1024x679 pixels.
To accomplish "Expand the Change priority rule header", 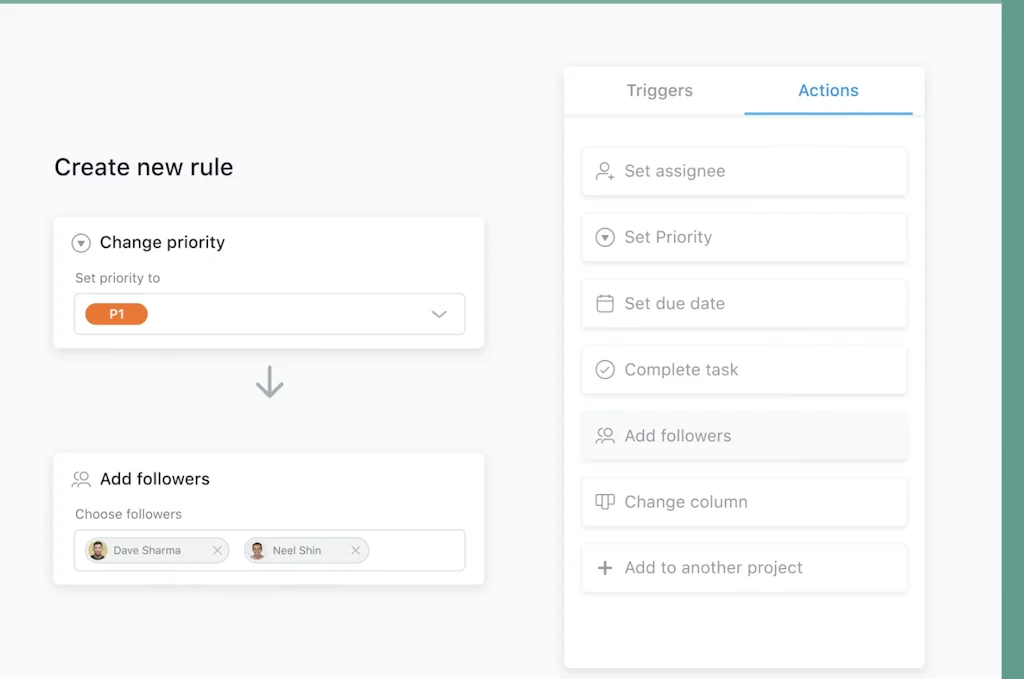I will (81, 242).
